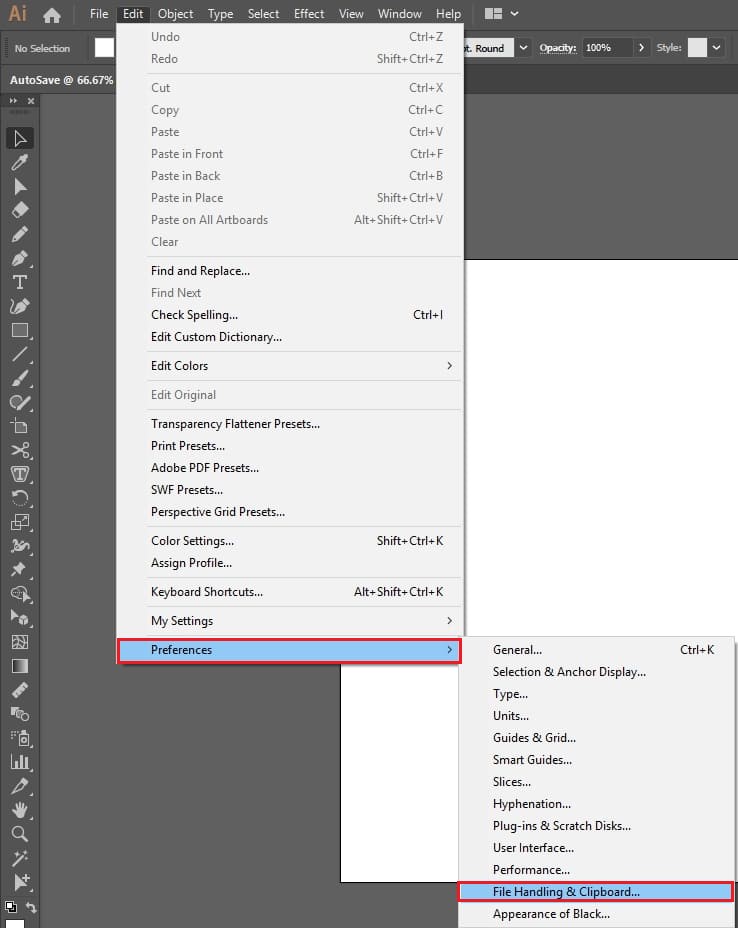Open the workspace switcher layout icon

pyautogui.click(x=493, y=14)
